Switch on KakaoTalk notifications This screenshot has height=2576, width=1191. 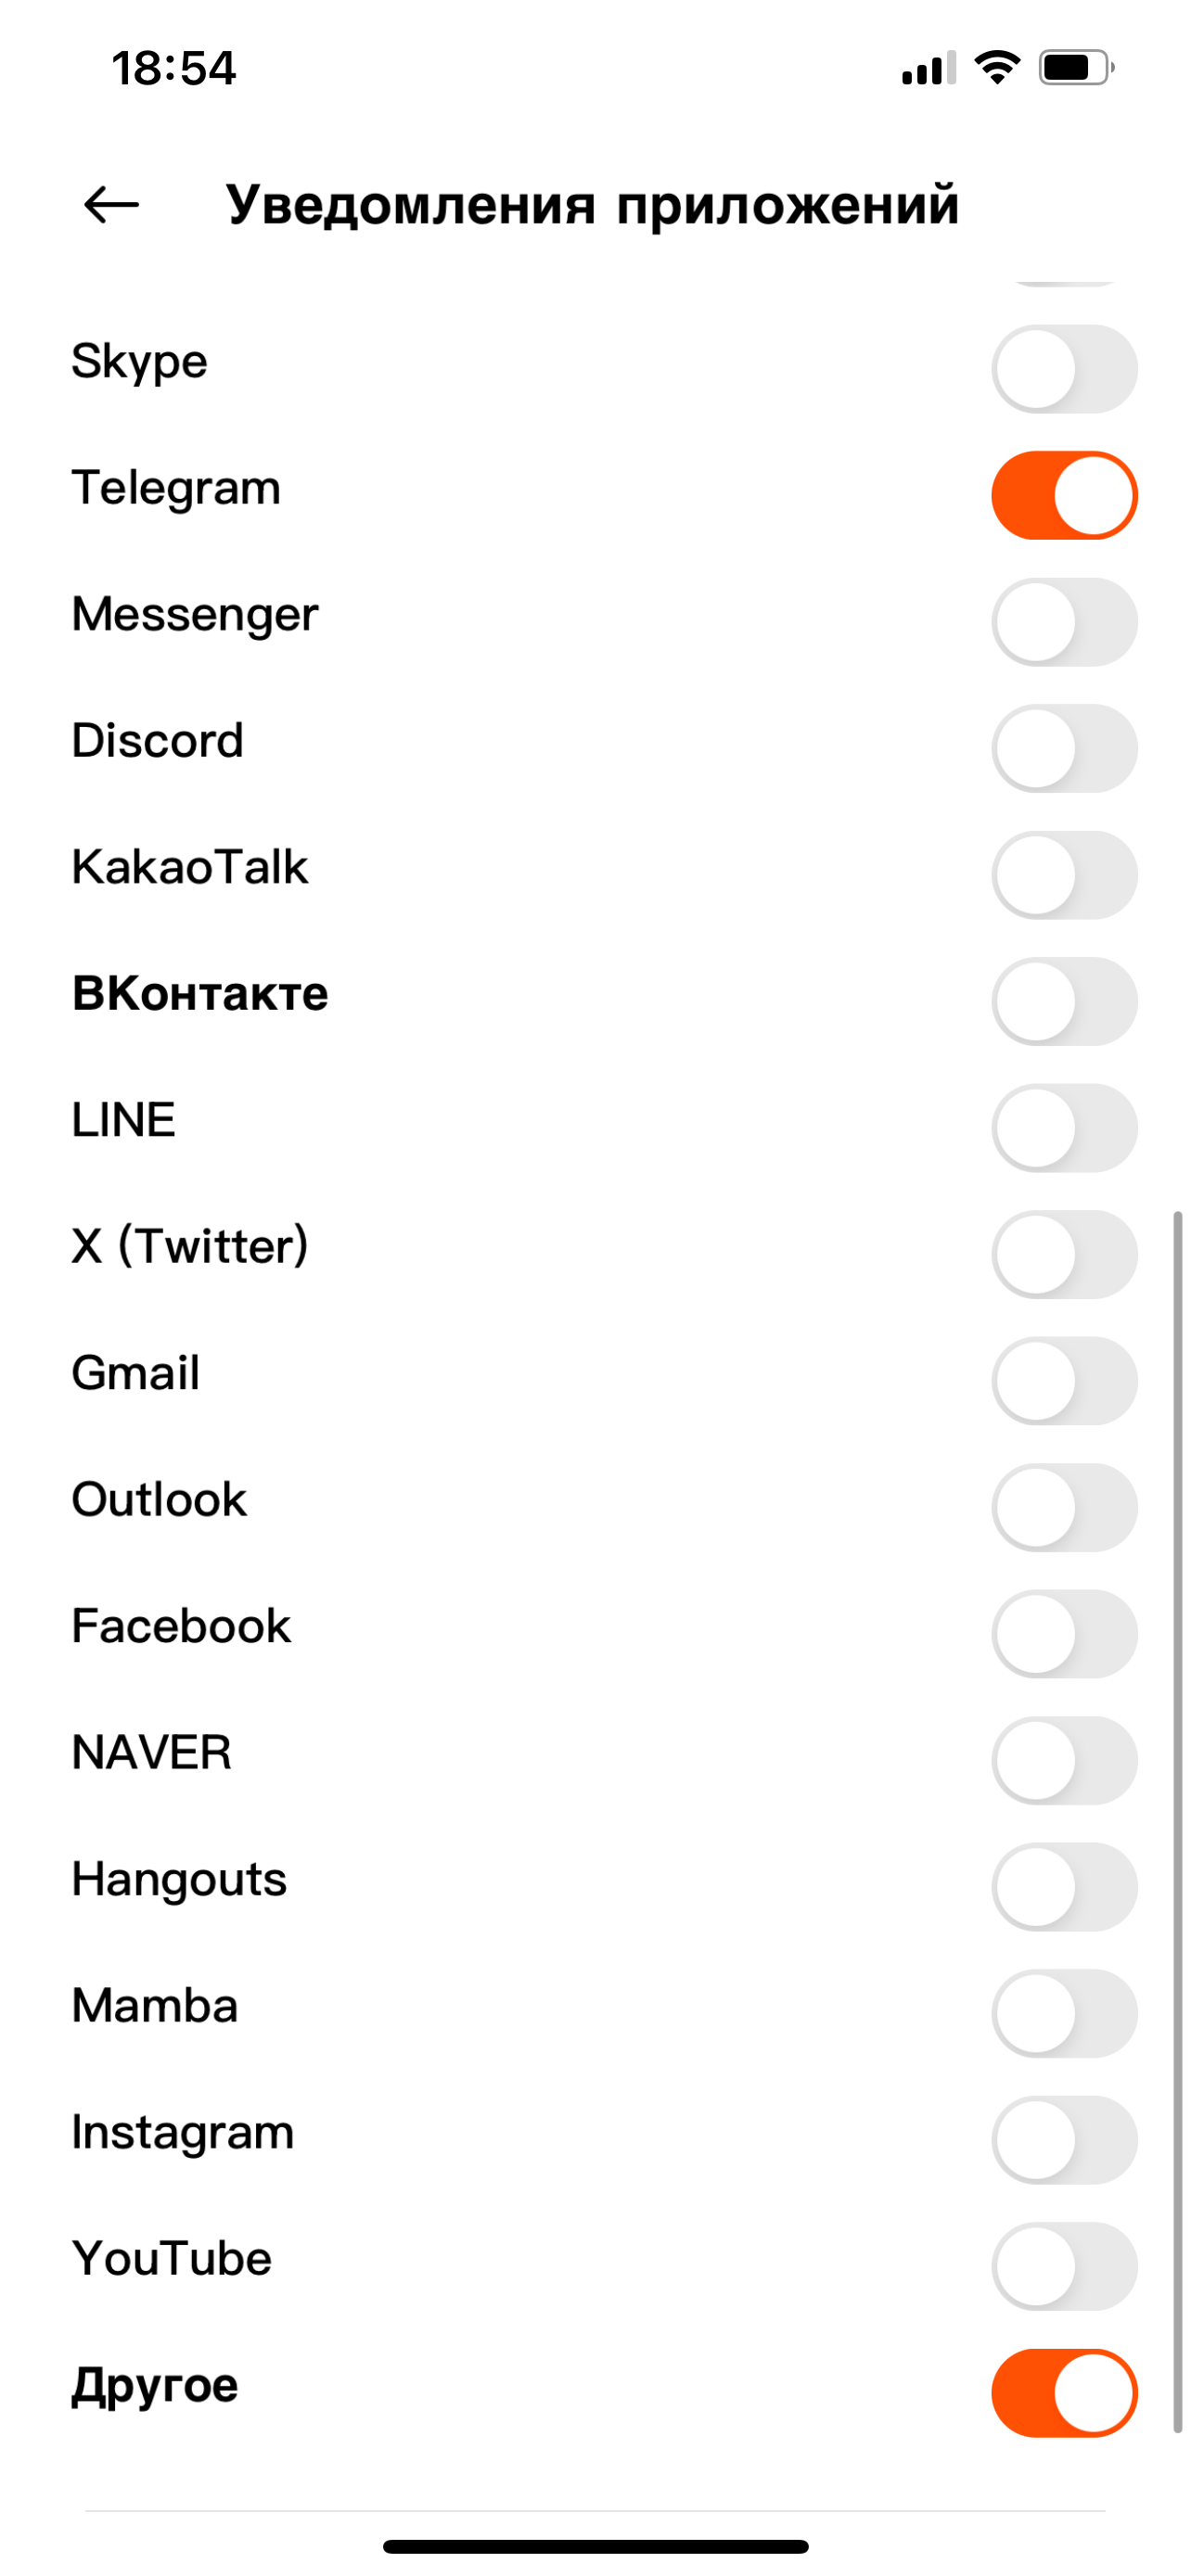pyautogui.click(x=1064, y=875)
